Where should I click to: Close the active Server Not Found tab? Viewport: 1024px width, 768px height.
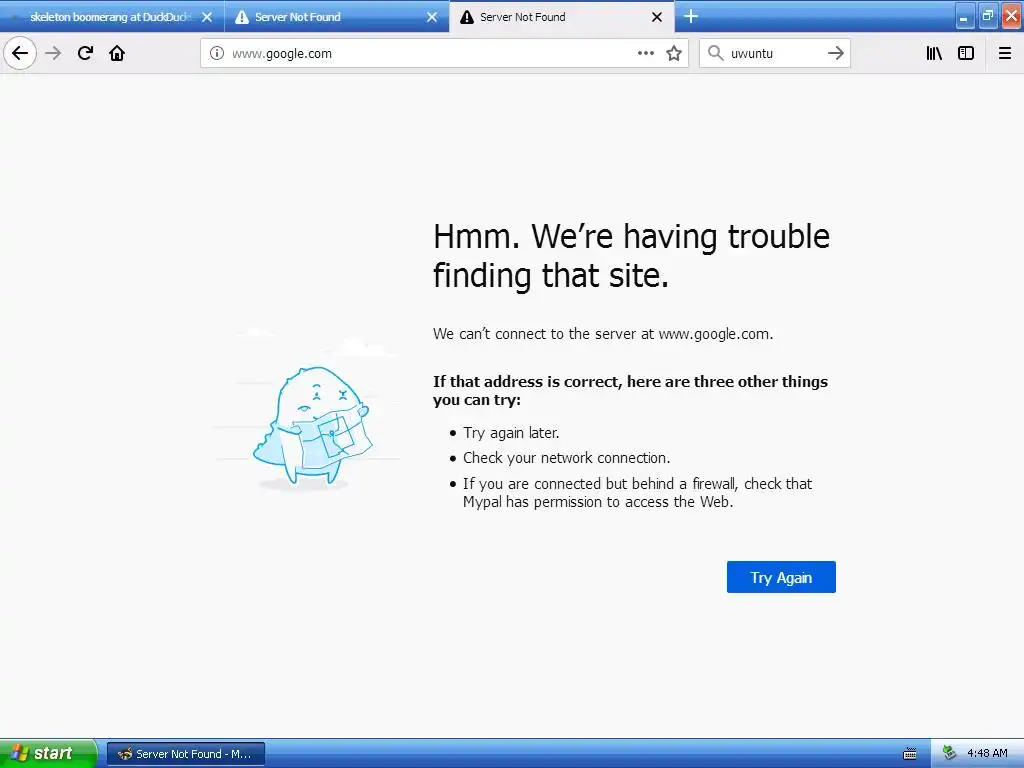tap(657, 17)
